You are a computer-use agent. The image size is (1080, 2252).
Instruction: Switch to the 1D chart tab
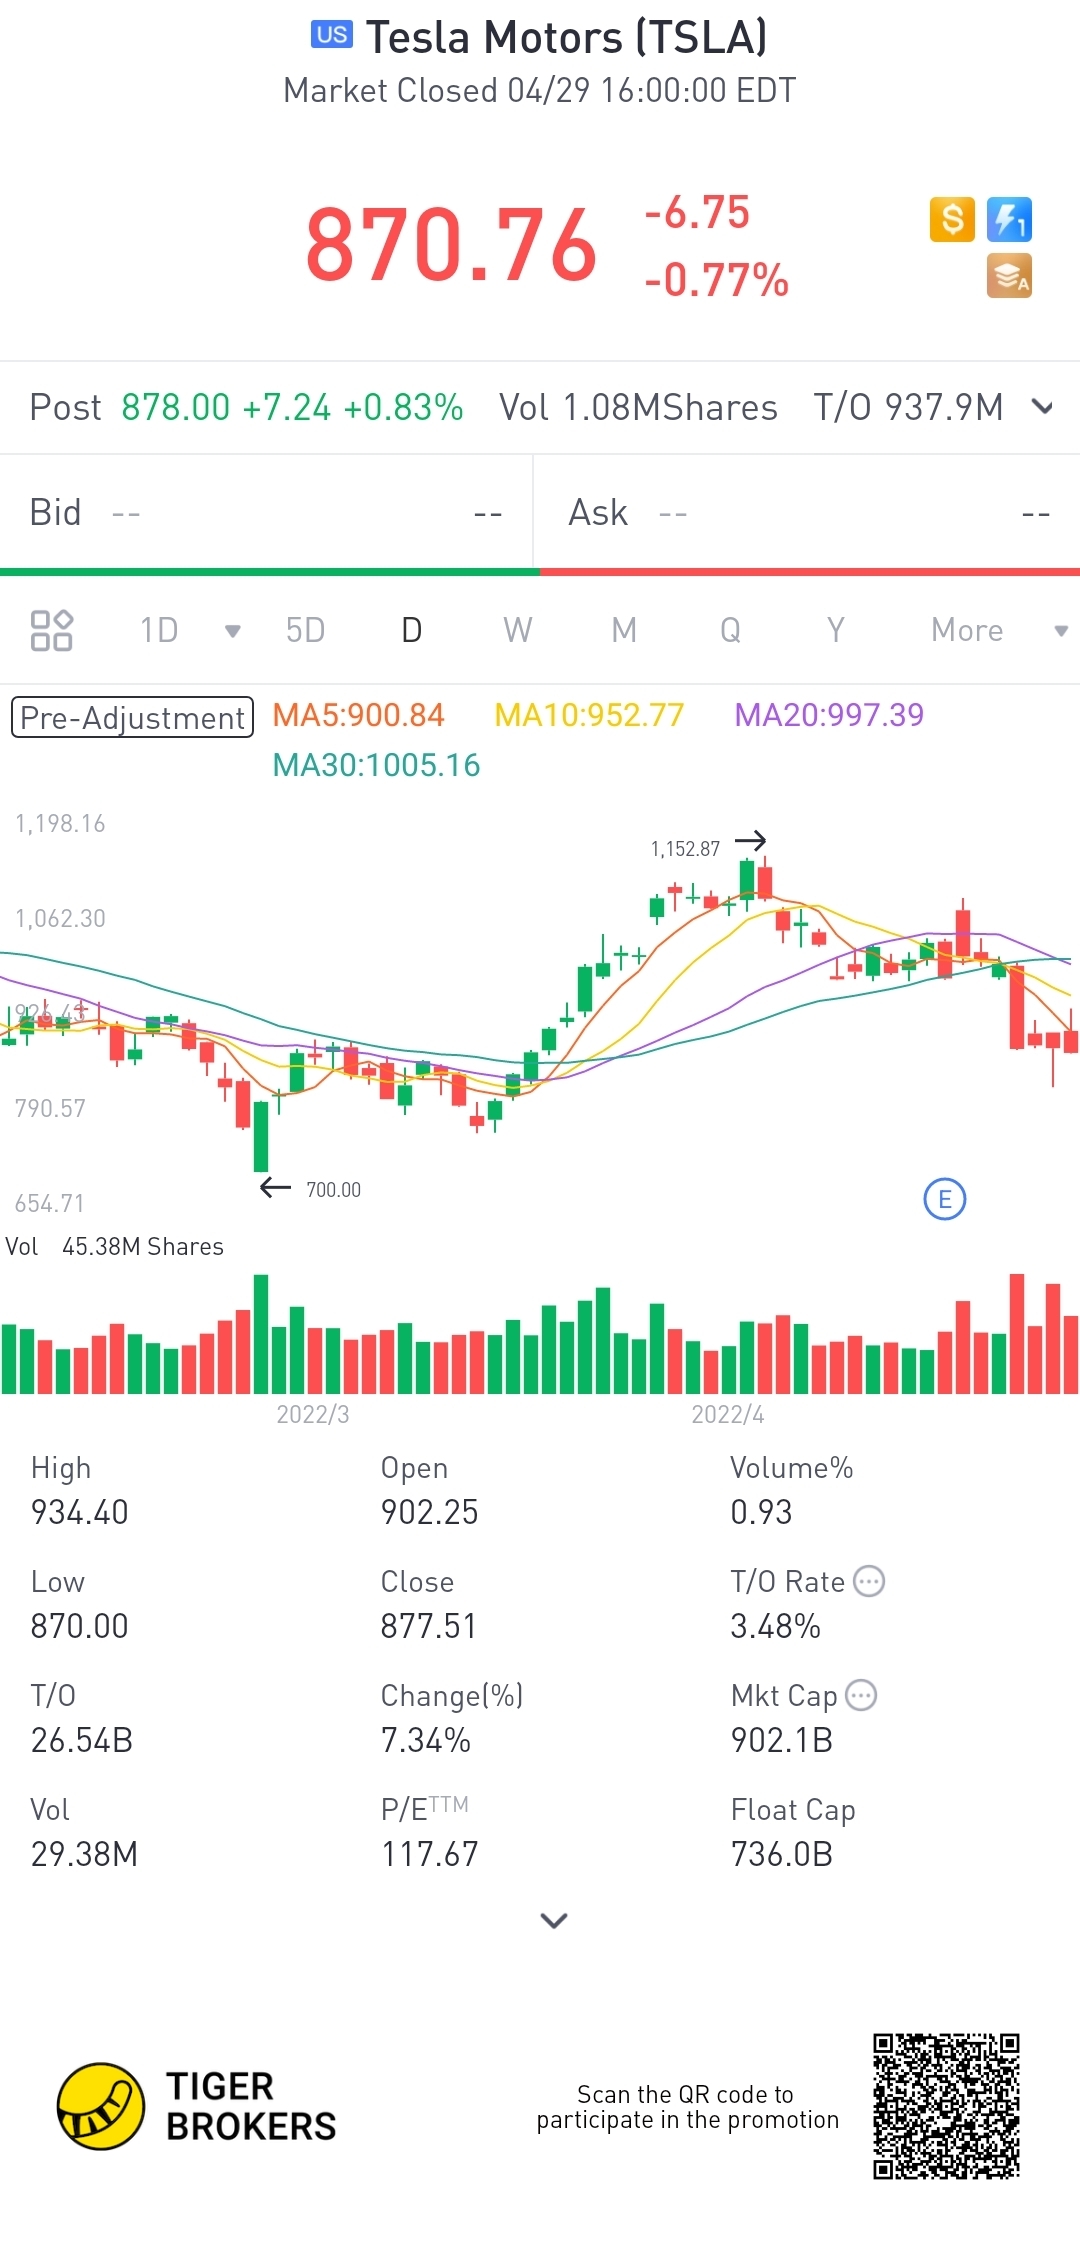pyautogui.click(x=159, y=630)
